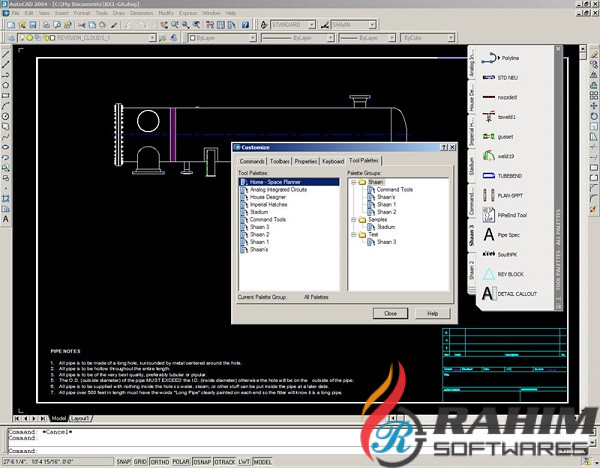Open the Dimension menu

click(141, 13)
